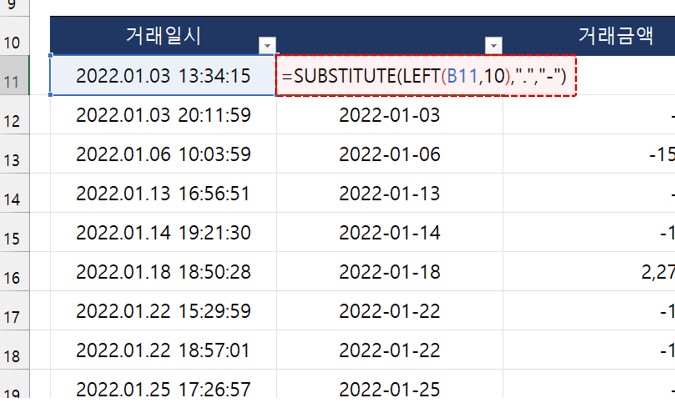Click the cell containing the SUBSTITUTE formula
This screenshot has height=402, width=675.
pos(430,75)
